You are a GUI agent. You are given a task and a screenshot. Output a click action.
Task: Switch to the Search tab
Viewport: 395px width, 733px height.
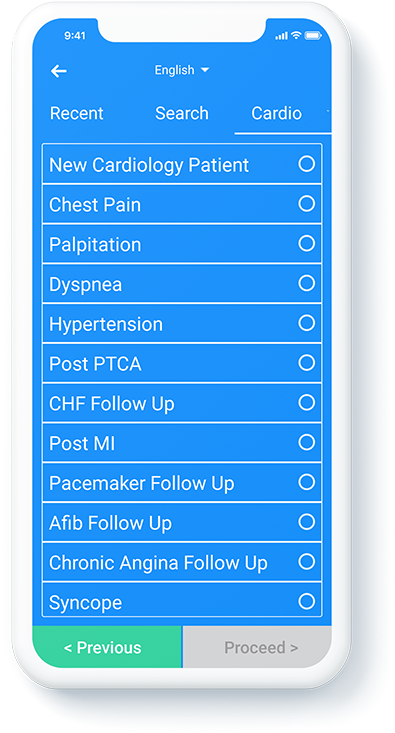(x=182, y=113)
